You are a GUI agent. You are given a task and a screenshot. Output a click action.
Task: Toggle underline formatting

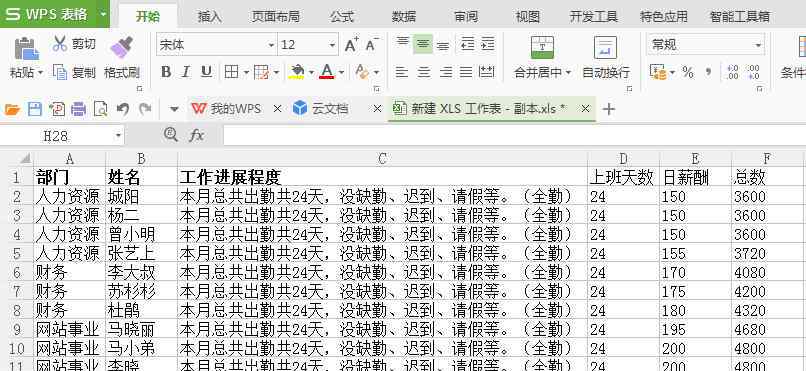click(x=206, y=72)
